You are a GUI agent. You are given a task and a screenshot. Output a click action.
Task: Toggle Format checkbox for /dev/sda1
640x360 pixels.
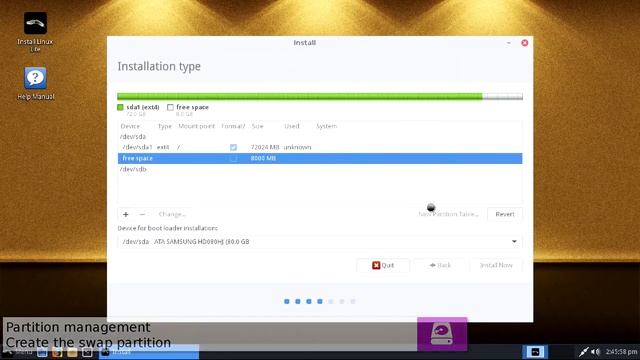click(x=233, y=147)
